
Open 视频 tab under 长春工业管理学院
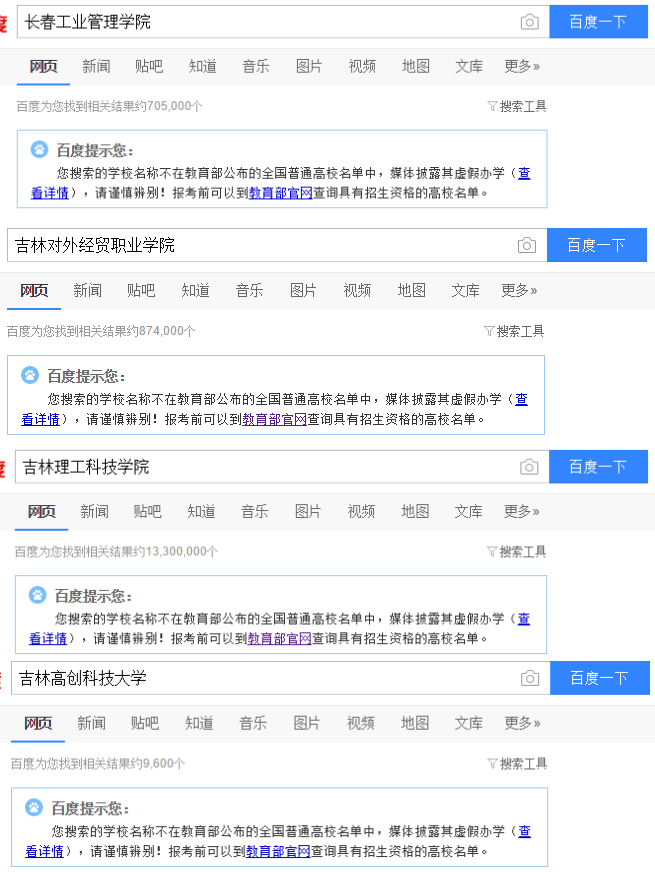click(362, 67)
